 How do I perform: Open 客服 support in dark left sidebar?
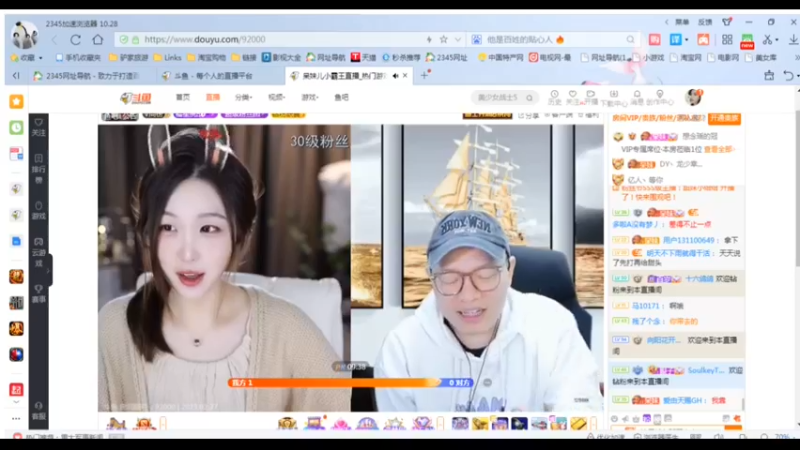tap(39, 410)
